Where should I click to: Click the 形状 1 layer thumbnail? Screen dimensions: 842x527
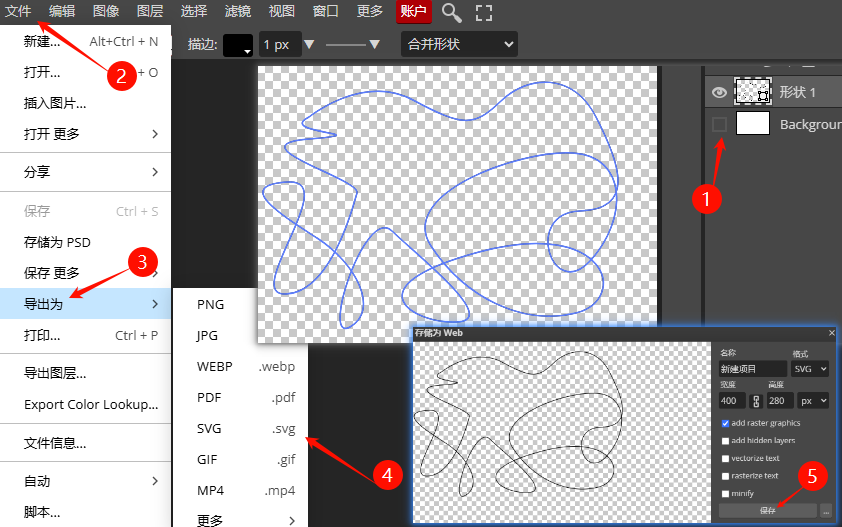point(752,92)
